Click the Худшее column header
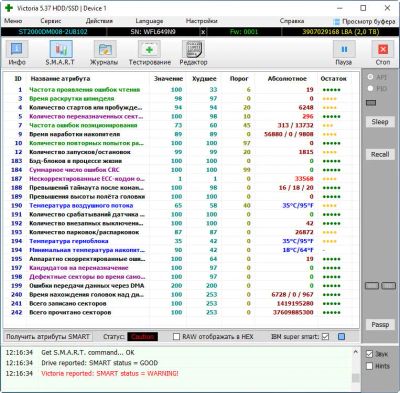400x393 pixels. 204,79
